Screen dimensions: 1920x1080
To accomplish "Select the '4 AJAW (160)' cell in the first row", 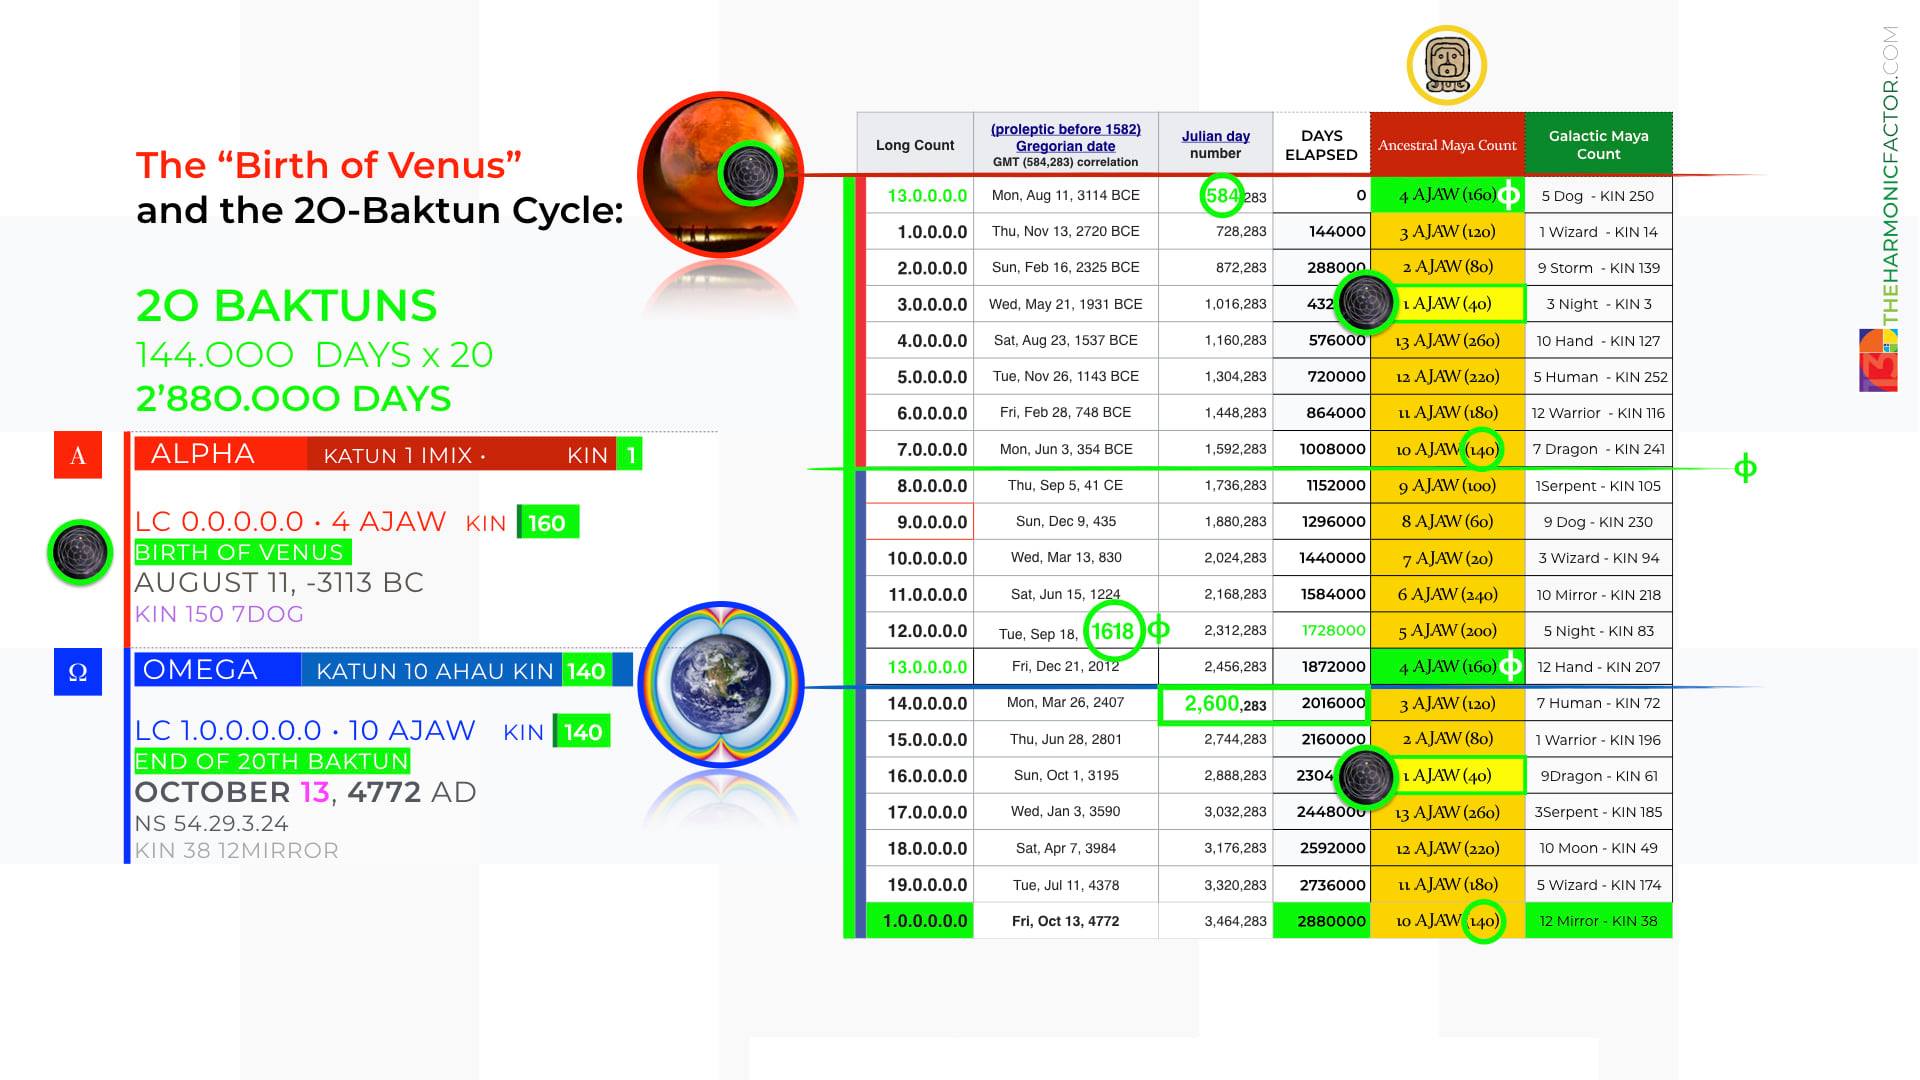I will click(x=1447, y=195).
